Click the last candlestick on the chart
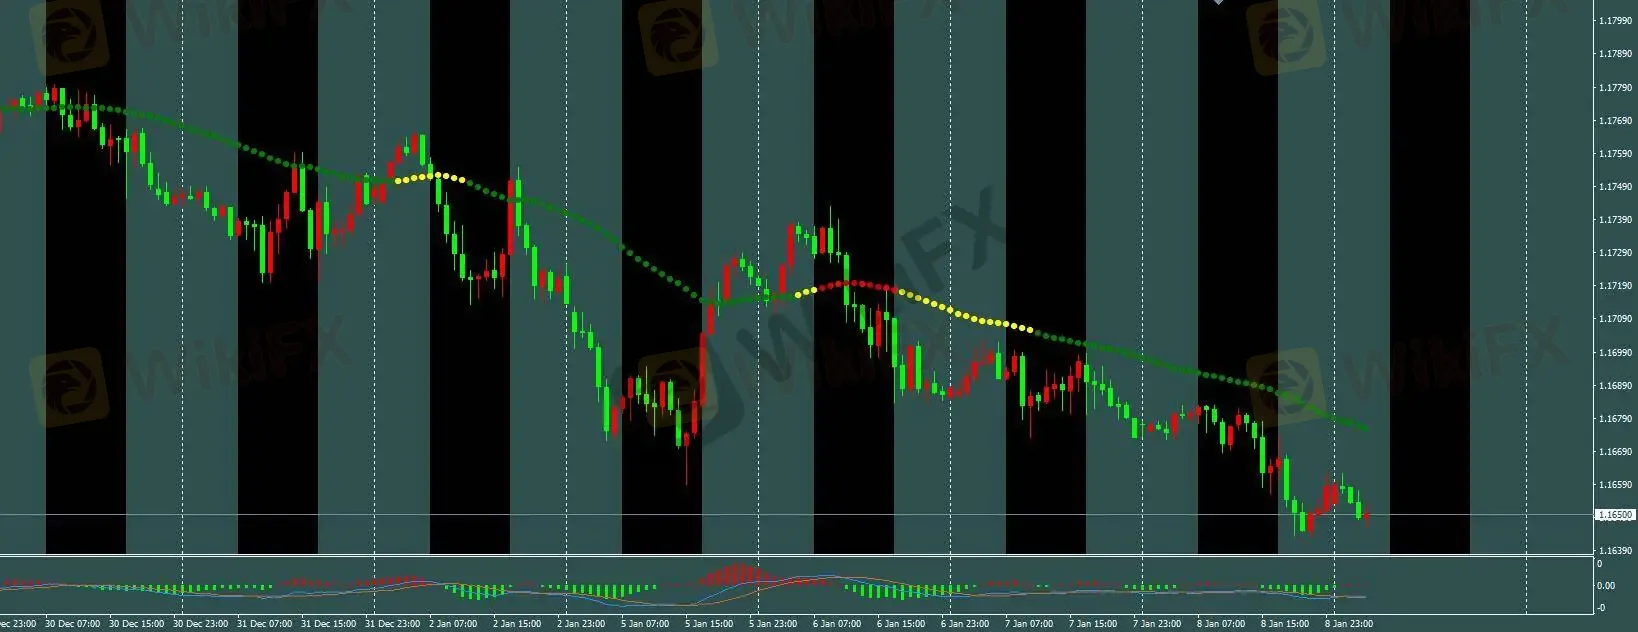Image resolution: width=1638 pixels, height=632 pixels. (x=1366, y=516)
